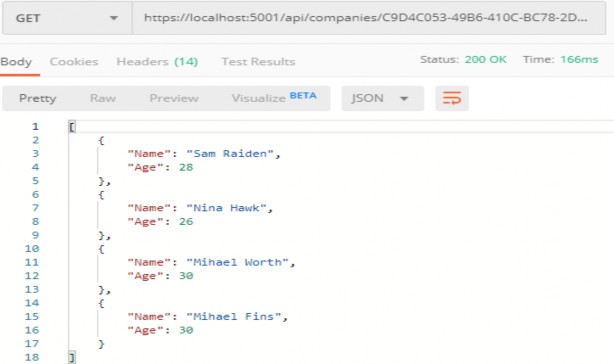Image resolution: width=614 pixels, height=364 pixels.
Task: Click the Age value on line 16
Action: pos(186,330)
